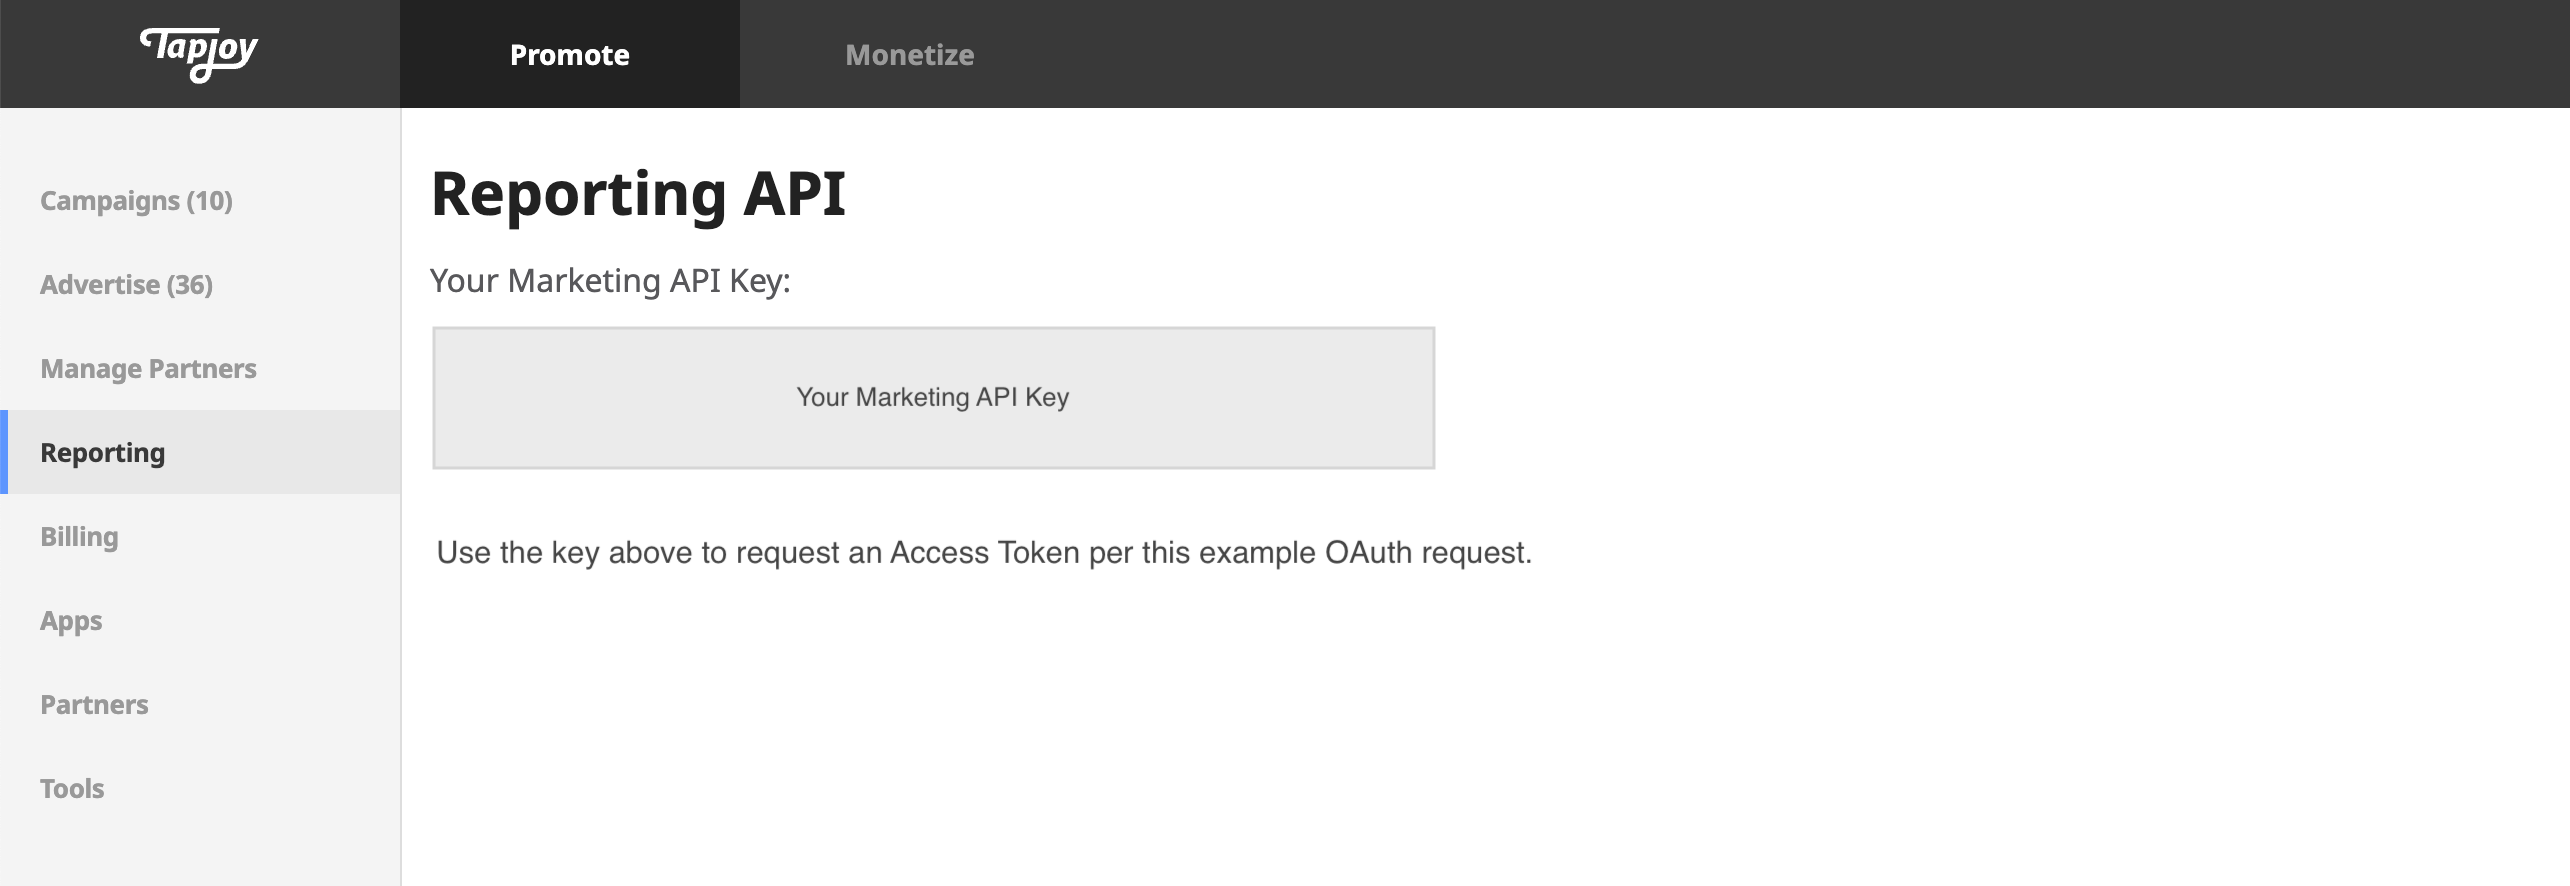Open the Tools section

(72, 789)
